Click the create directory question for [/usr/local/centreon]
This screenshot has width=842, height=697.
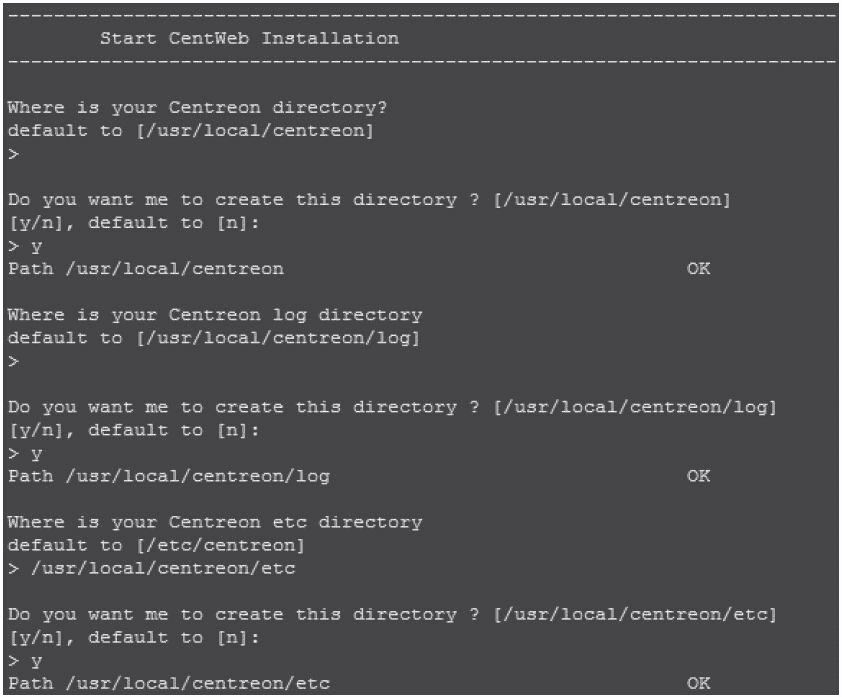click(x=369, y=200)
